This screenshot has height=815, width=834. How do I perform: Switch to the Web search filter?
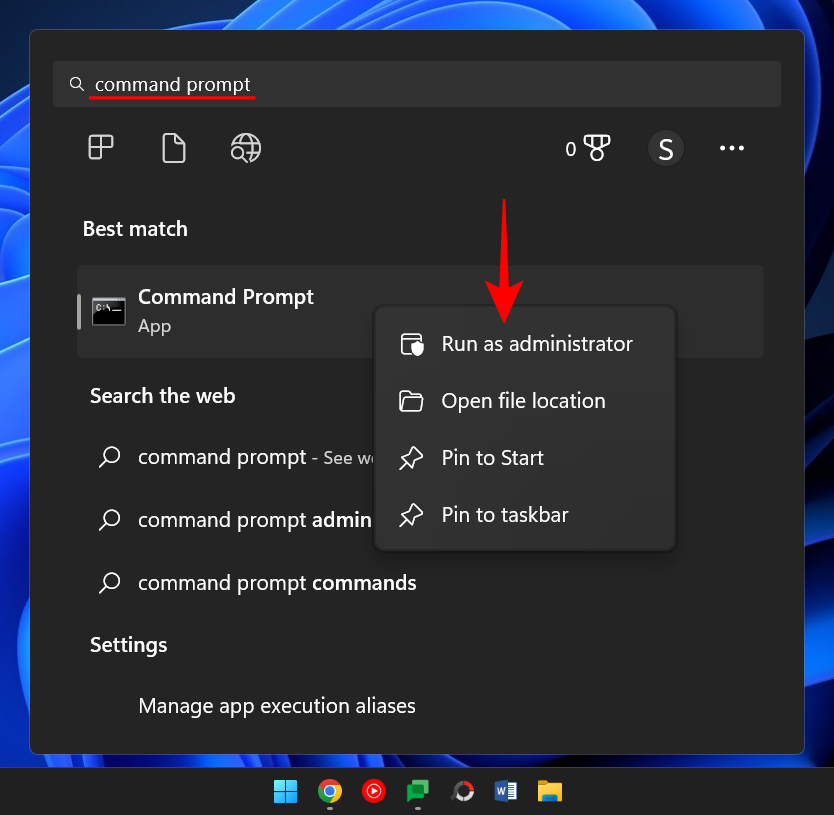click(x=245, y=148)
